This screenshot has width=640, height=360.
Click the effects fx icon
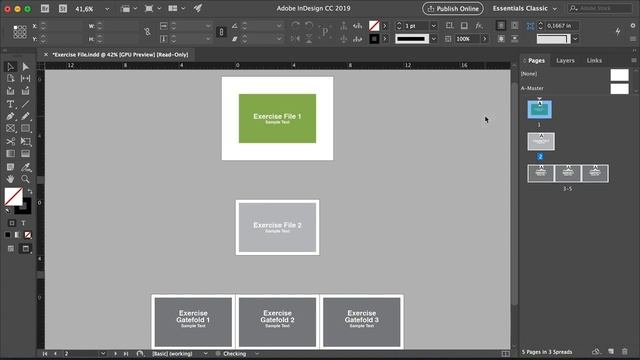[479, 26]
